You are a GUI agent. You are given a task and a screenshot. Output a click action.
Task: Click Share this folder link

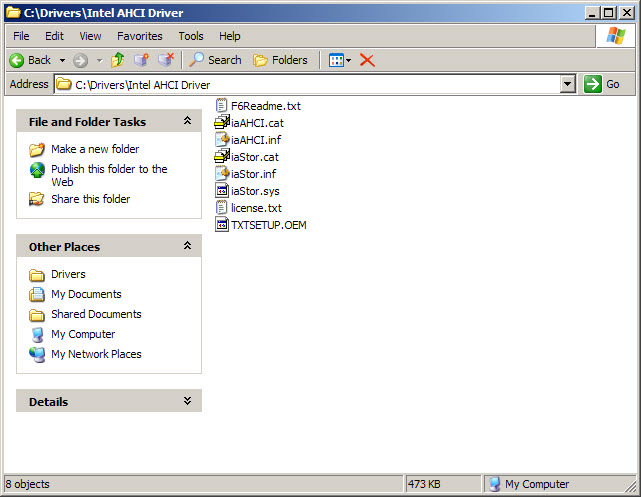click(90, 199)
